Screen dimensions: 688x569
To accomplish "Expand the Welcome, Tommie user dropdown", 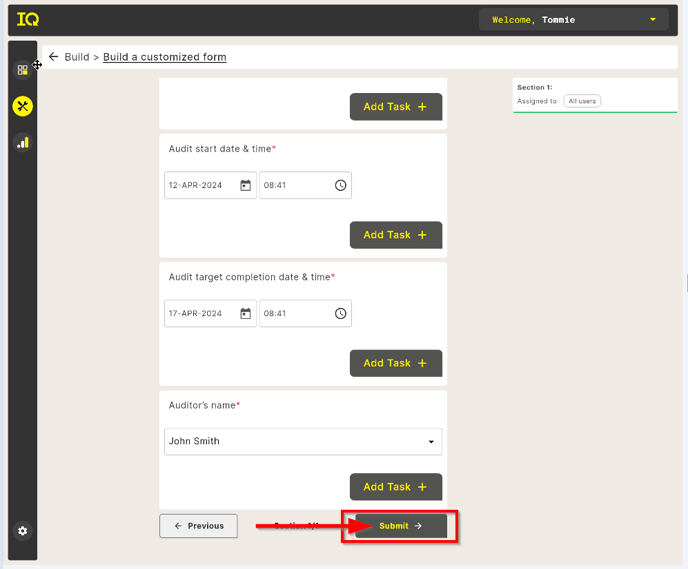I will tap(653, 19).
